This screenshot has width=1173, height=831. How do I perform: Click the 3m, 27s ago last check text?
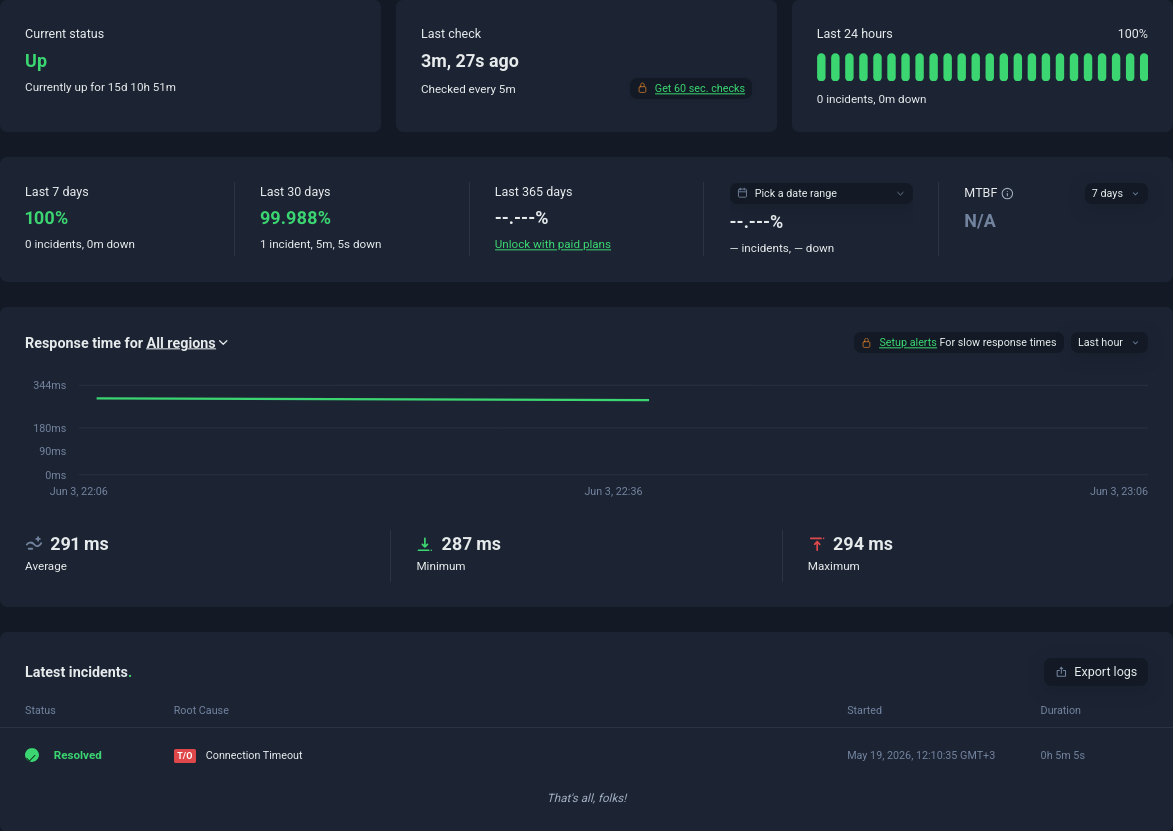tap(470, 61)
